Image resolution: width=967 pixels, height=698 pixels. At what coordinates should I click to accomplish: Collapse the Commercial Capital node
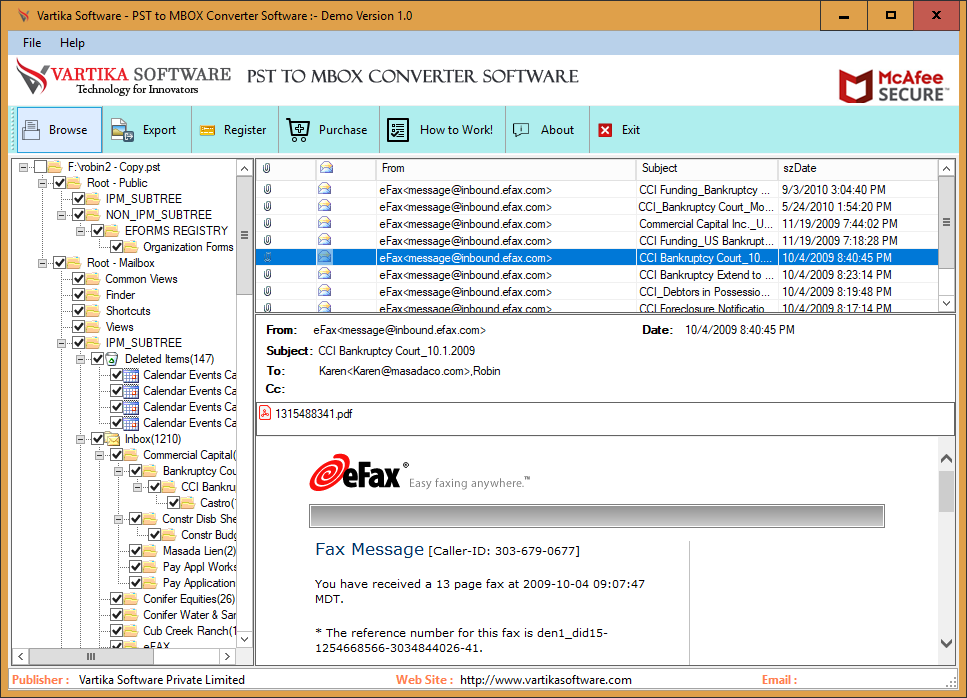click(100, 455)
